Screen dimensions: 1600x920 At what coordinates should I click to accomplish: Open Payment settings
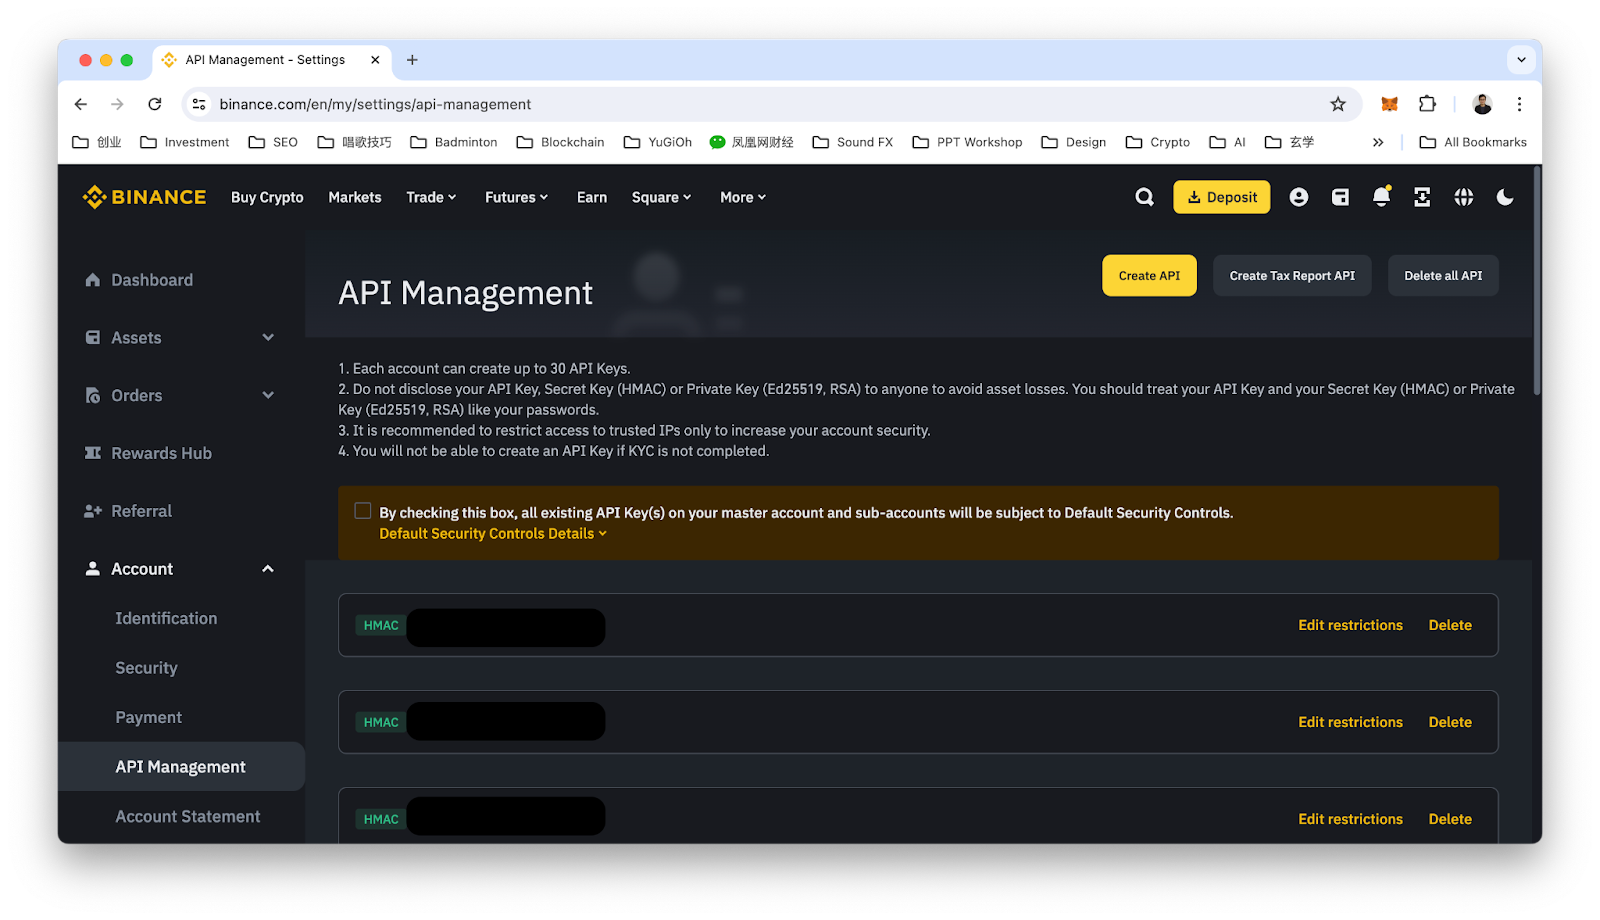pyautogui.click(x=148, y=717)
